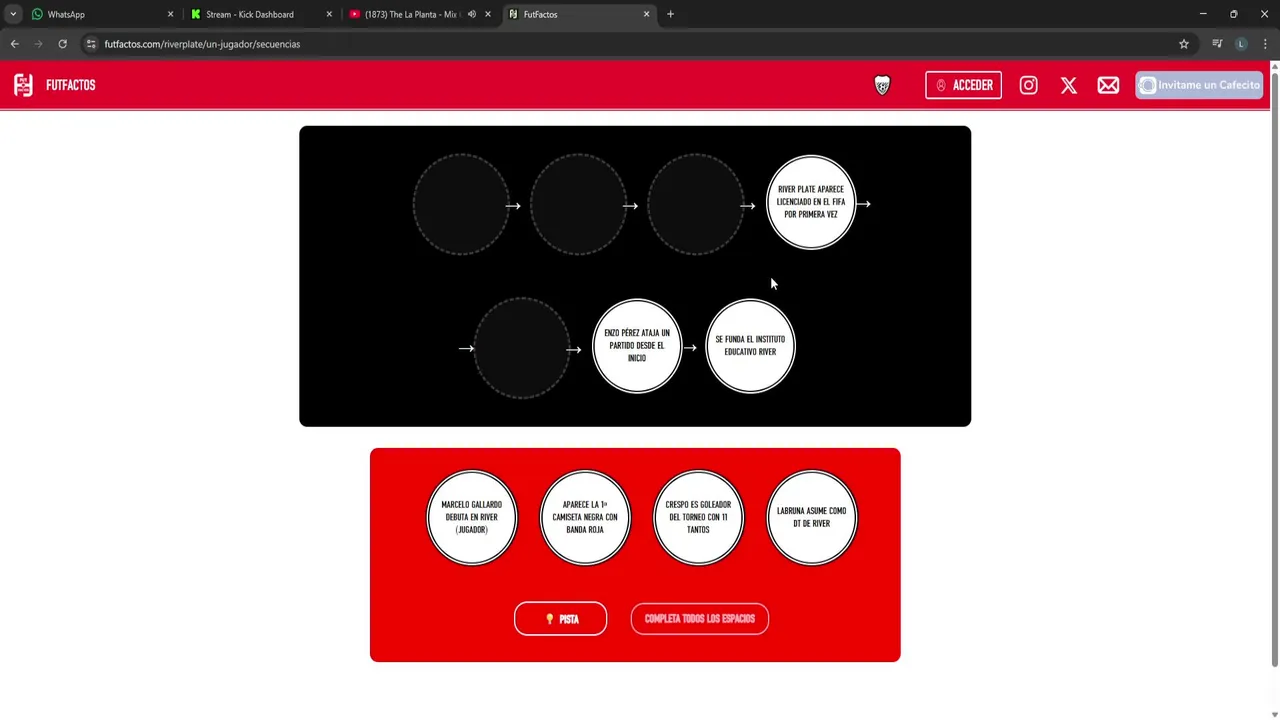
Task: Go back to previous page
Action: [15, 44]
